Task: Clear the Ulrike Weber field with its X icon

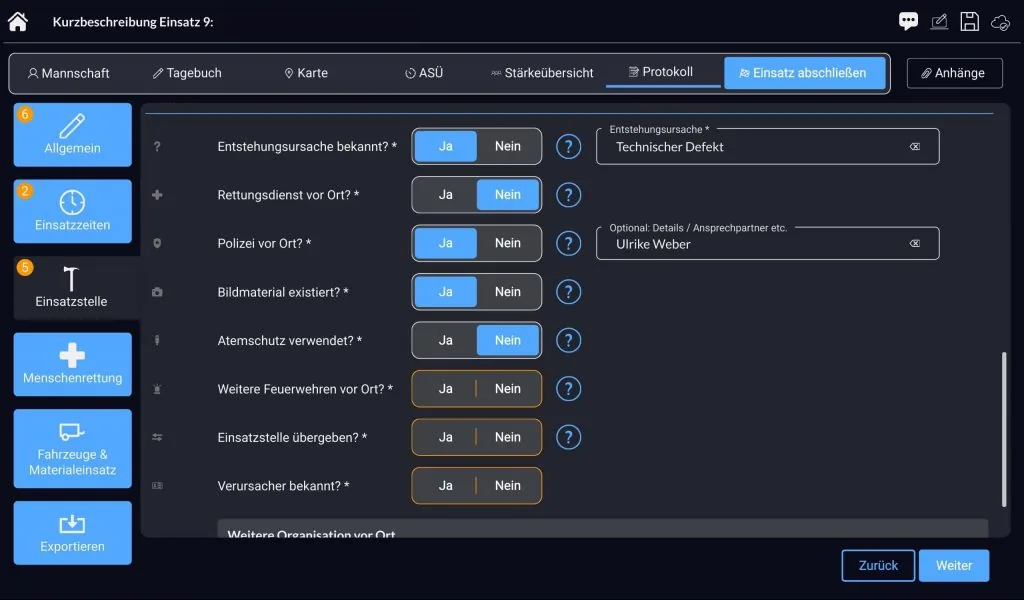Action: tap(915, 244)
